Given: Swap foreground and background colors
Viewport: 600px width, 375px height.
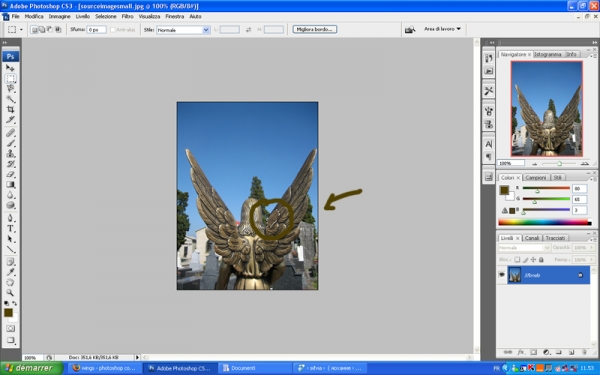Looking at the screenshot, I should pyautogui.click(x=15, y=303).
